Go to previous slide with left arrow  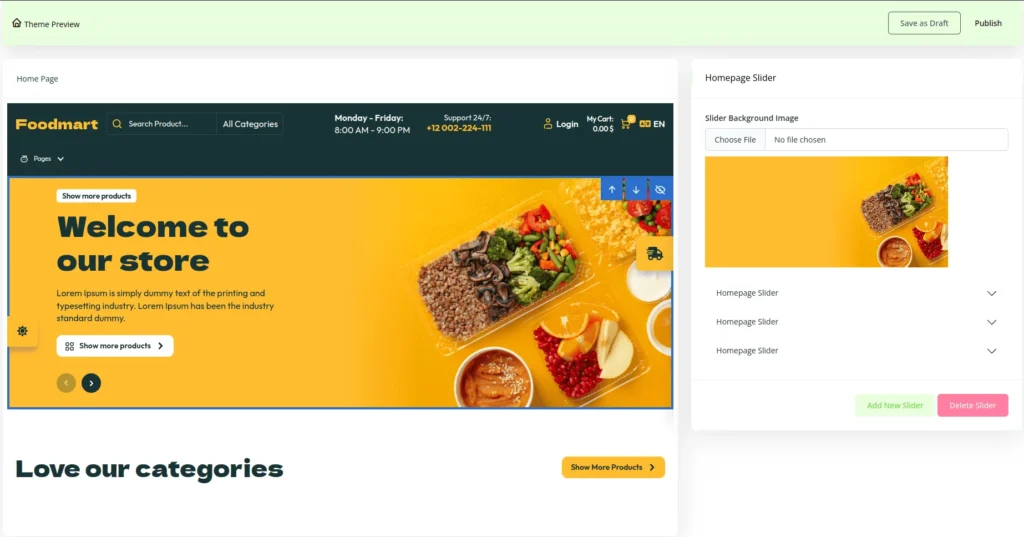pyautogui.click(x=66, y=383)
